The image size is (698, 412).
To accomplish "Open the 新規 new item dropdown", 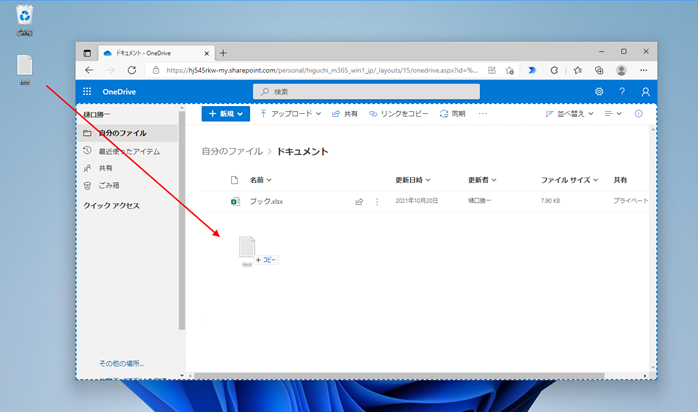I will (226, 114).
